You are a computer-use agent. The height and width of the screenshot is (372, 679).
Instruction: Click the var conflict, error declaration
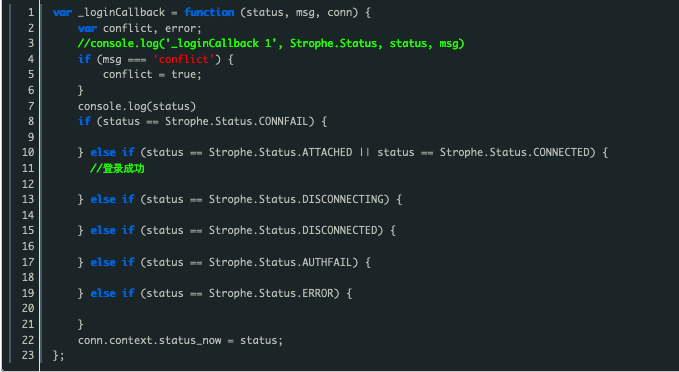pyautogui.click(x=140, y=29)
